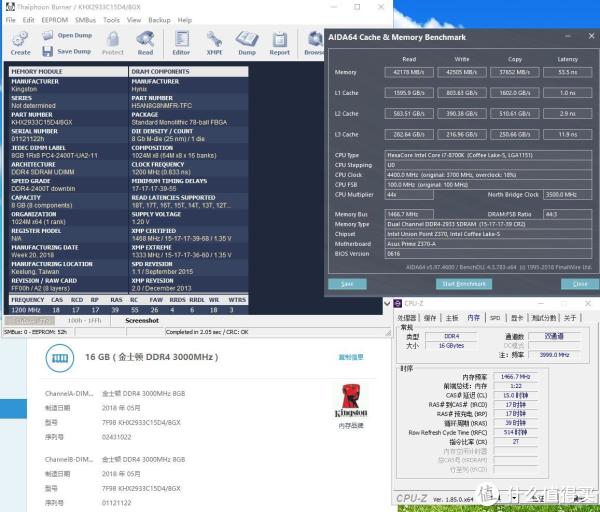Click the Read SPD toolbar icon

click(x=145, y=39)
